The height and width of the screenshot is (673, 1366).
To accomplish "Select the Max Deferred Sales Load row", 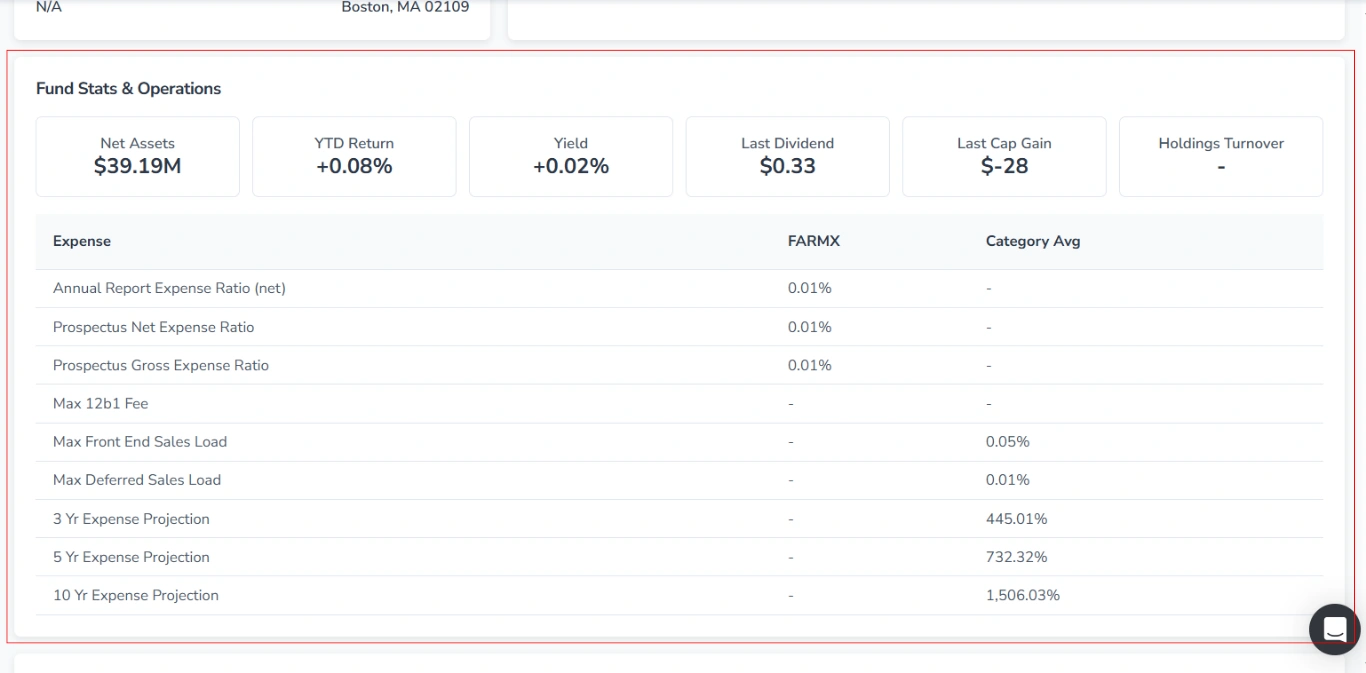I will click(136, 480).
